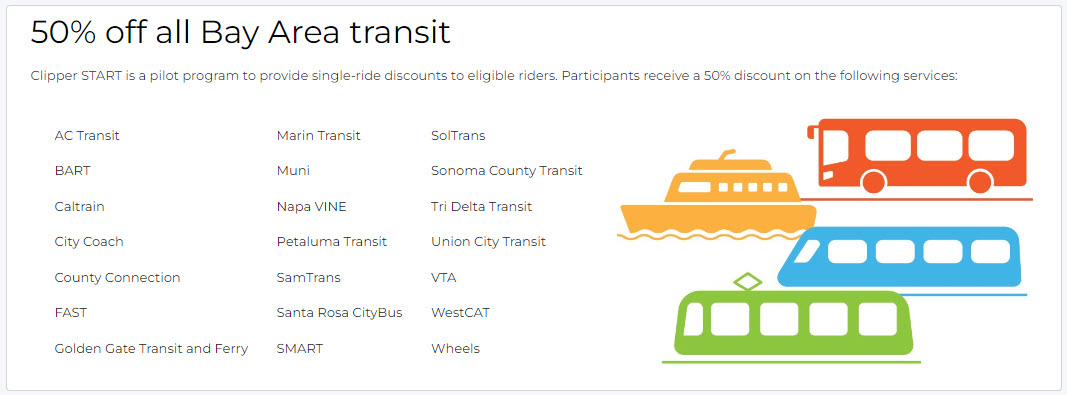The image size is (1067, 395).
Task: Click the yellow ferry boat icon
Action: click(718, 195)
